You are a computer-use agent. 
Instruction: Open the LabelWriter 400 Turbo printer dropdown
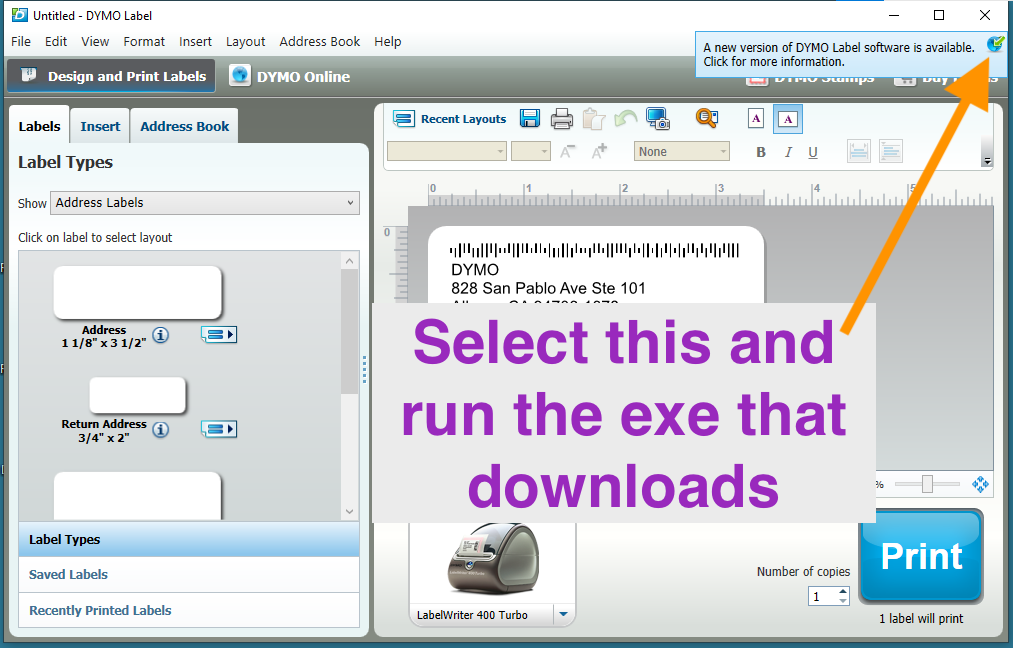(563, 614)
